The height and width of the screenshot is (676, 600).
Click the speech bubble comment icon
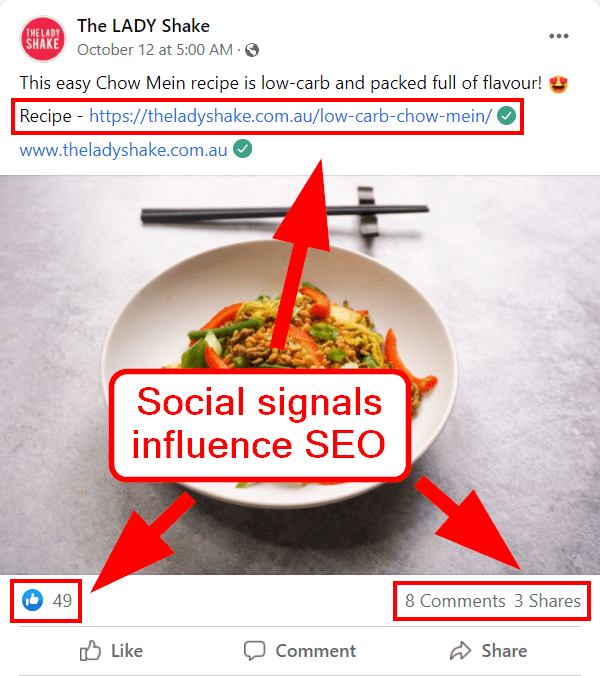click(x=254, y=651)
